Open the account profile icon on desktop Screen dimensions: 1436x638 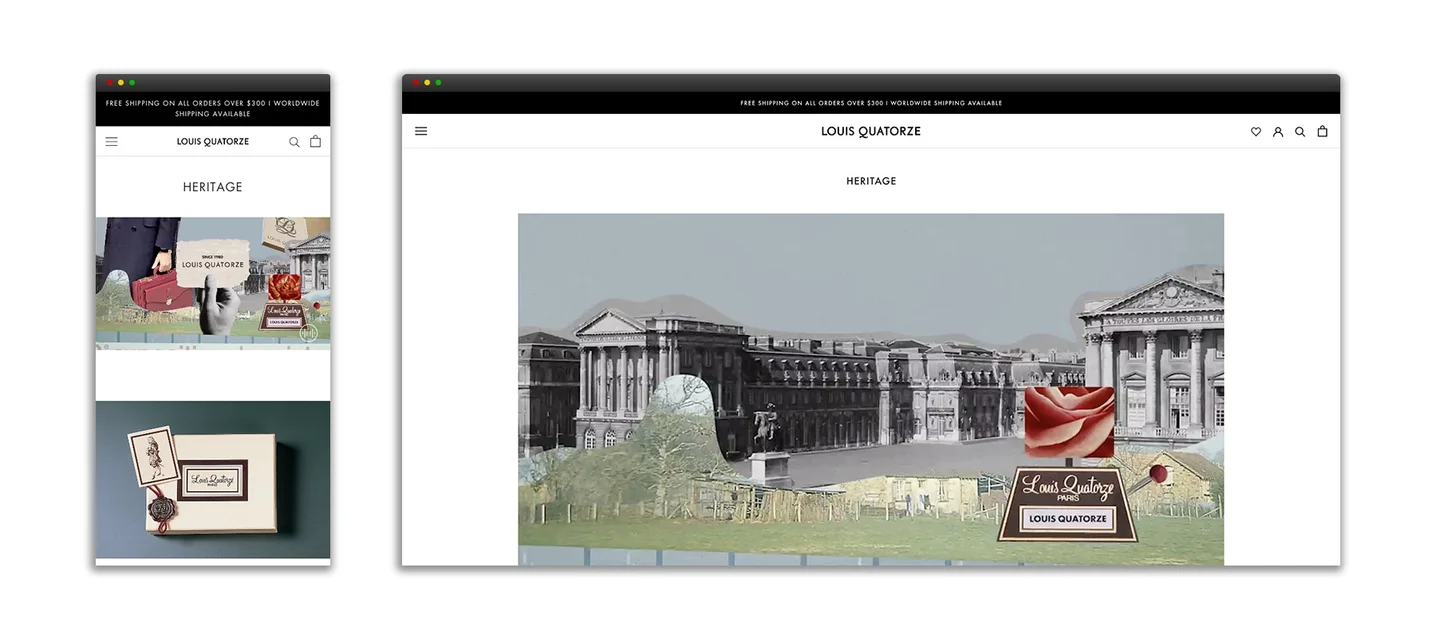tap(1278, 132)
